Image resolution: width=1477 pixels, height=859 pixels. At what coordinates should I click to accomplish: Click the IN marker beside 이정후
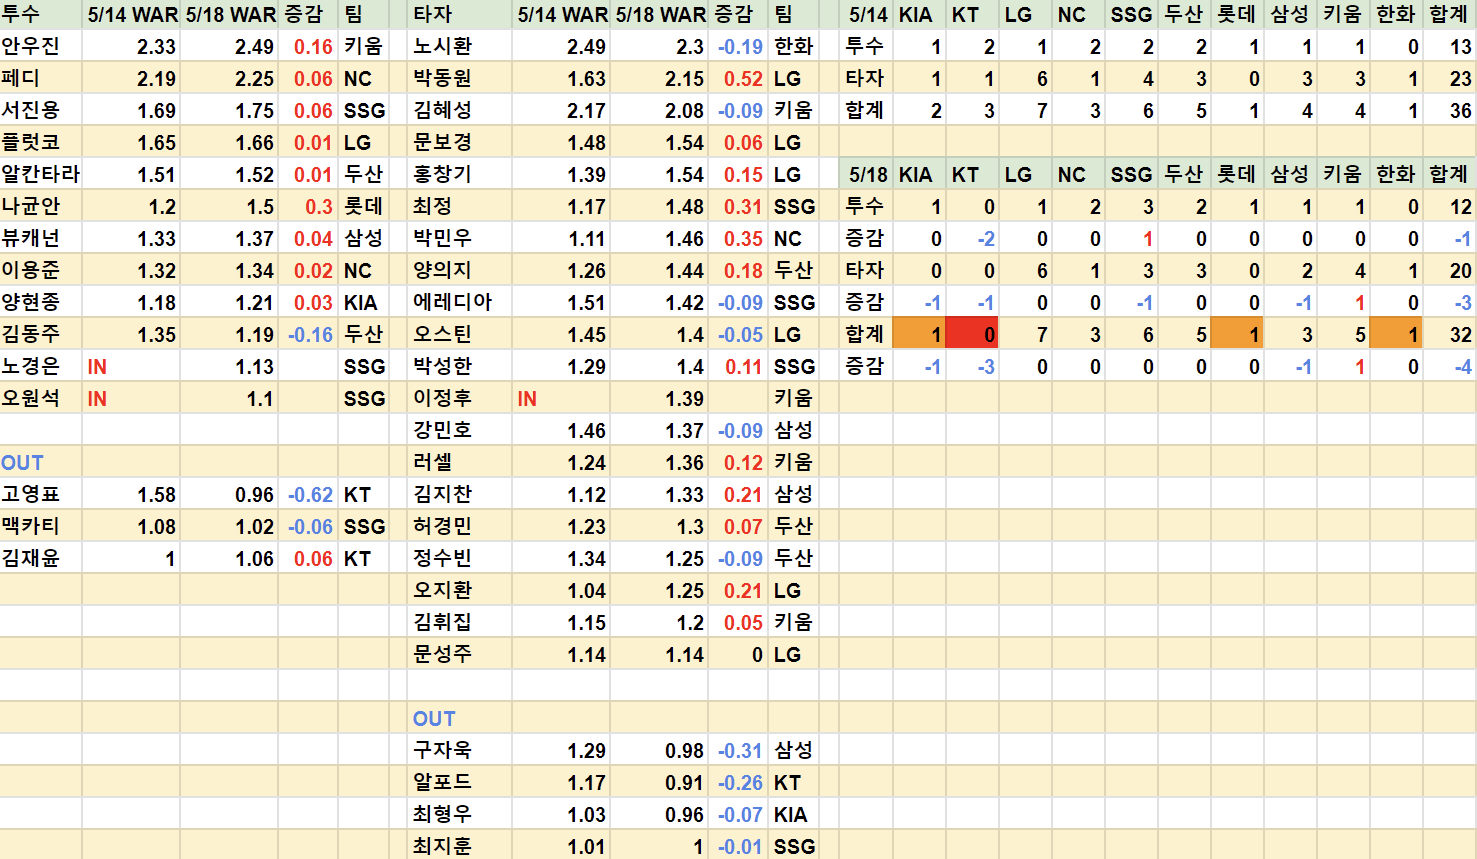pyautogui.click(x=527, y=399)
